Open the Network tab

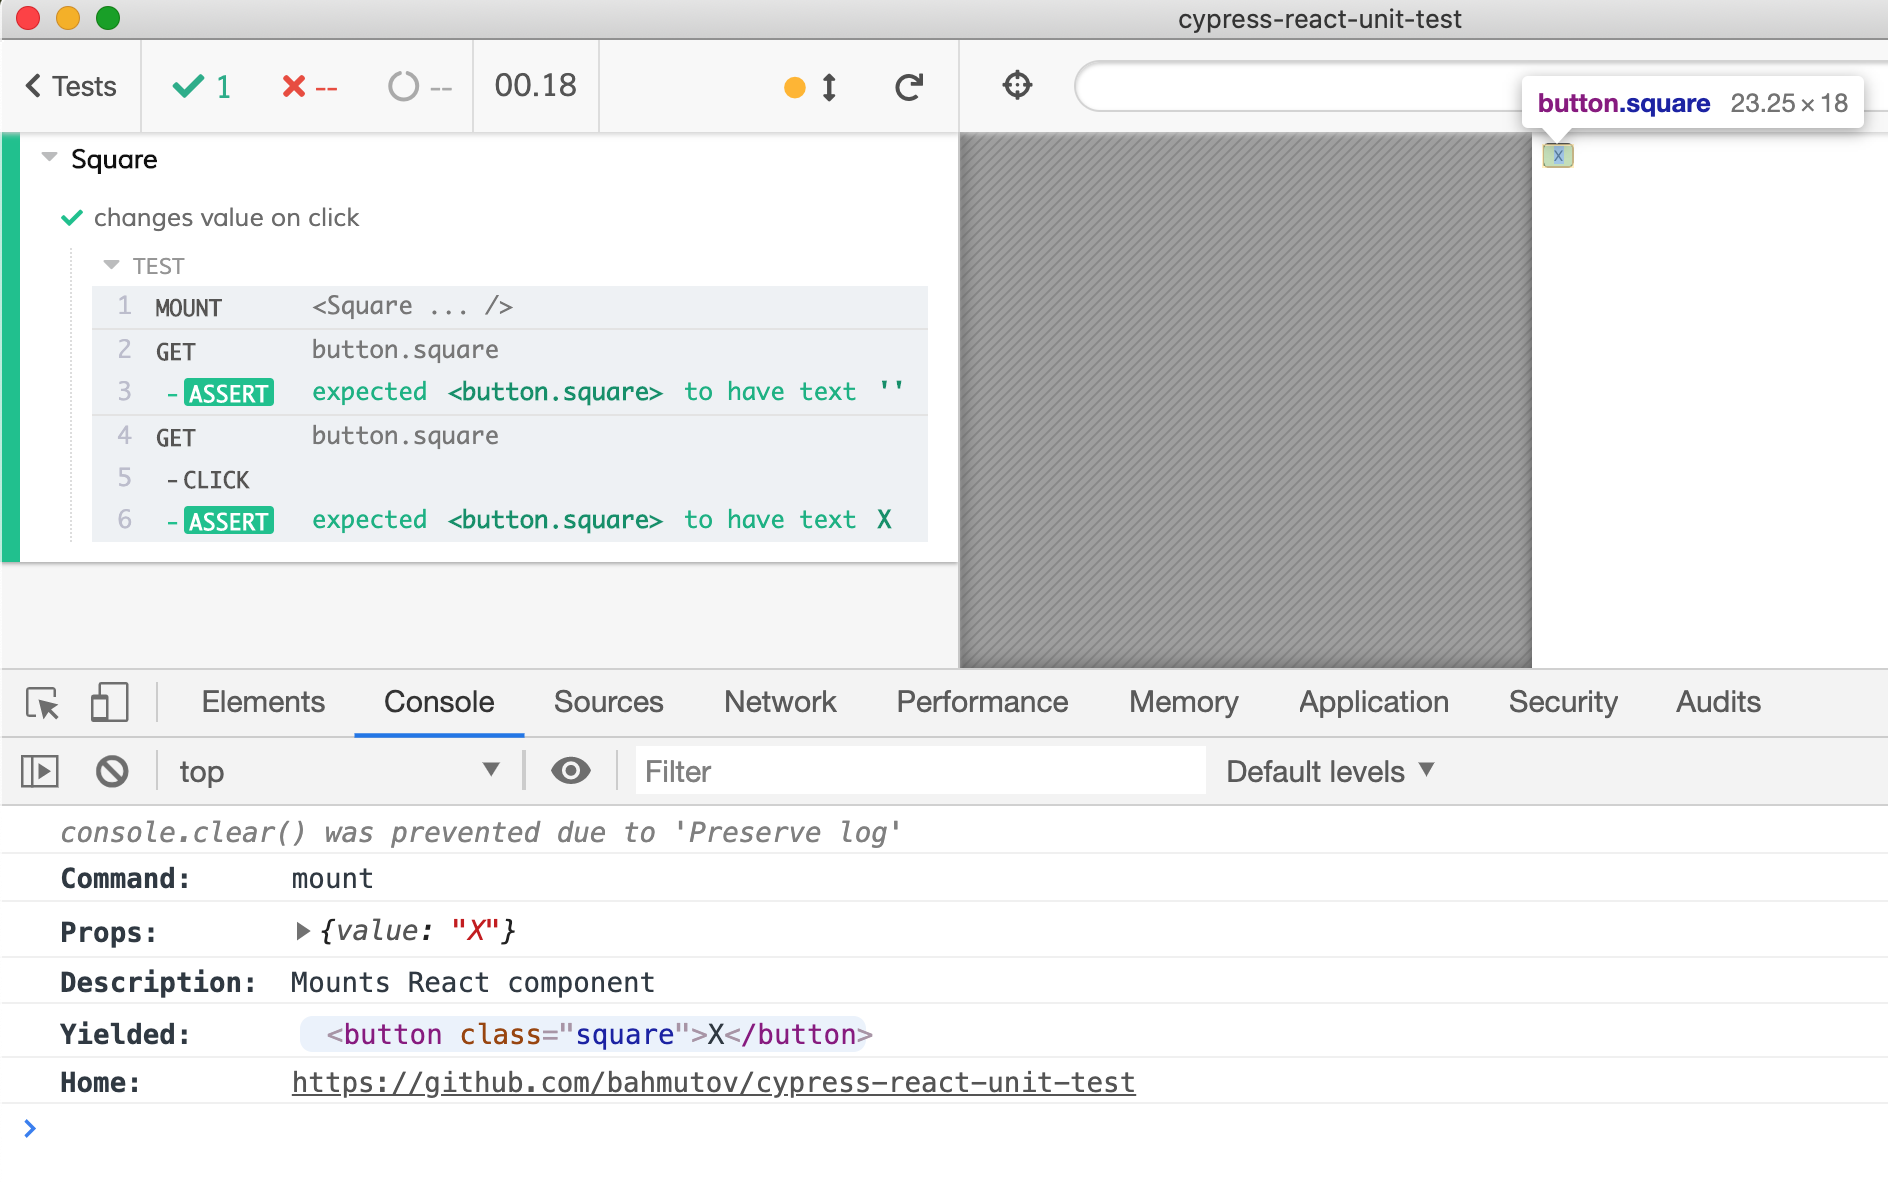pos(780,702)
